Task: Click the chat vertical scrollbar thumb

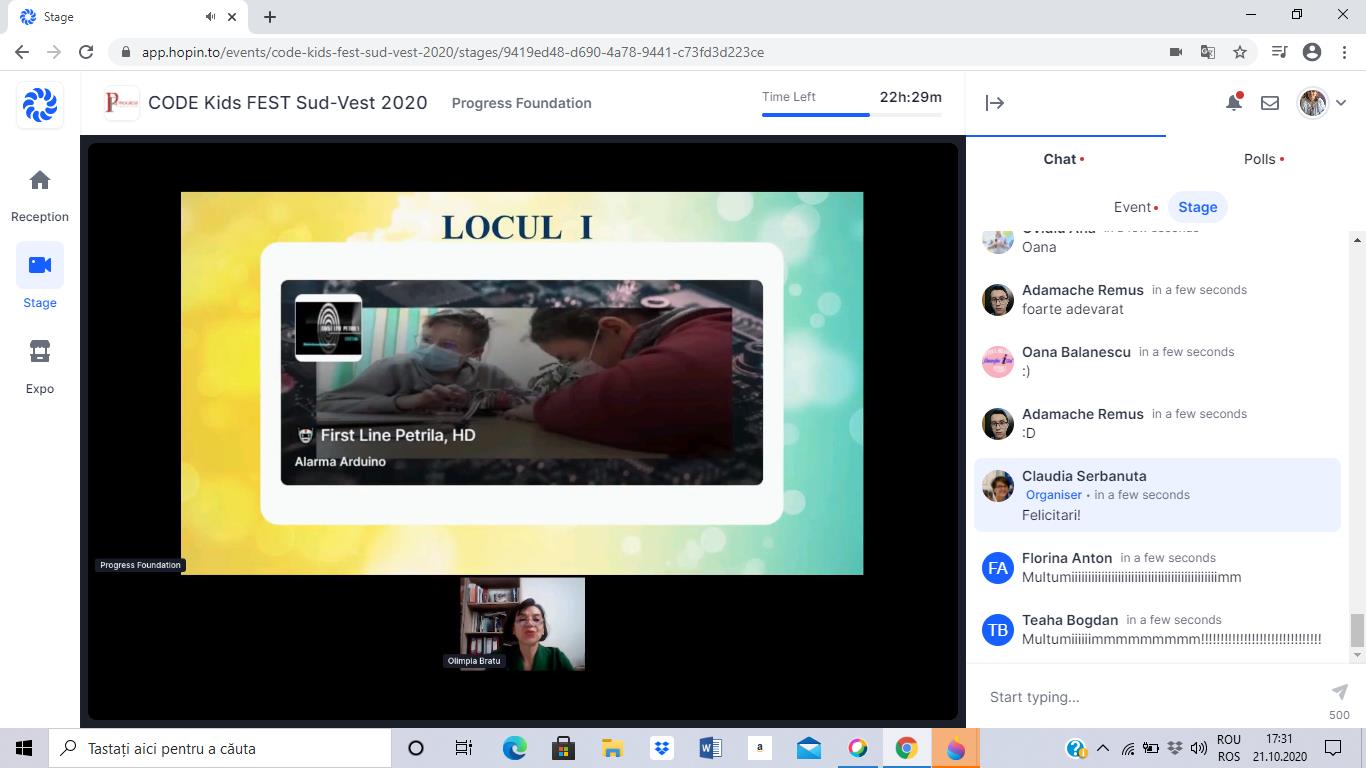Action: tap(1357, 630)
